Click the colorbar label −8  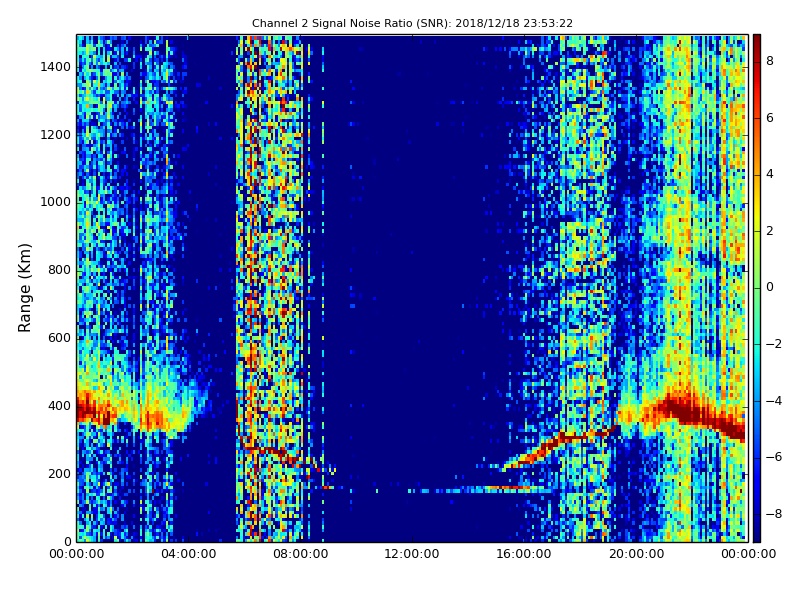point(773,514)
